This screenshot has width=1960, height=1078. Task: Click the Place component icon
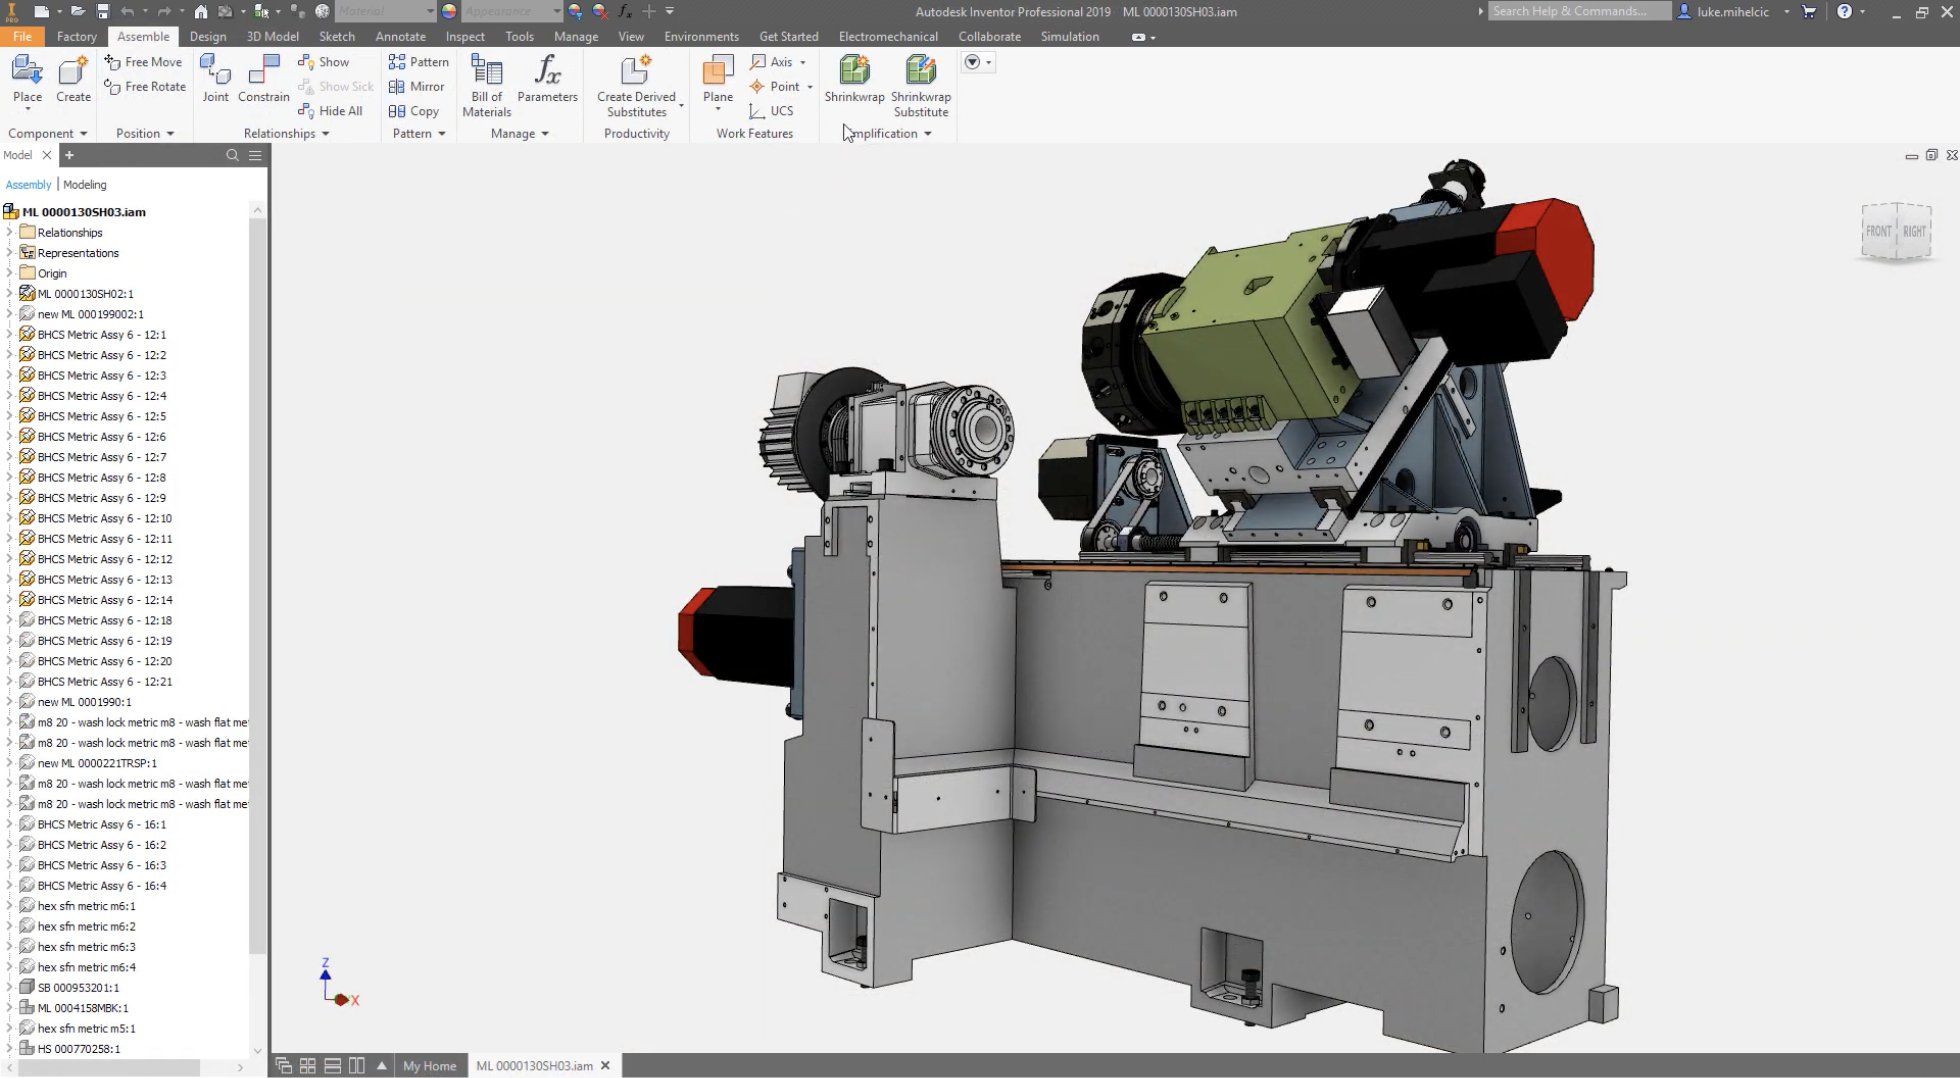coord(27,79)
